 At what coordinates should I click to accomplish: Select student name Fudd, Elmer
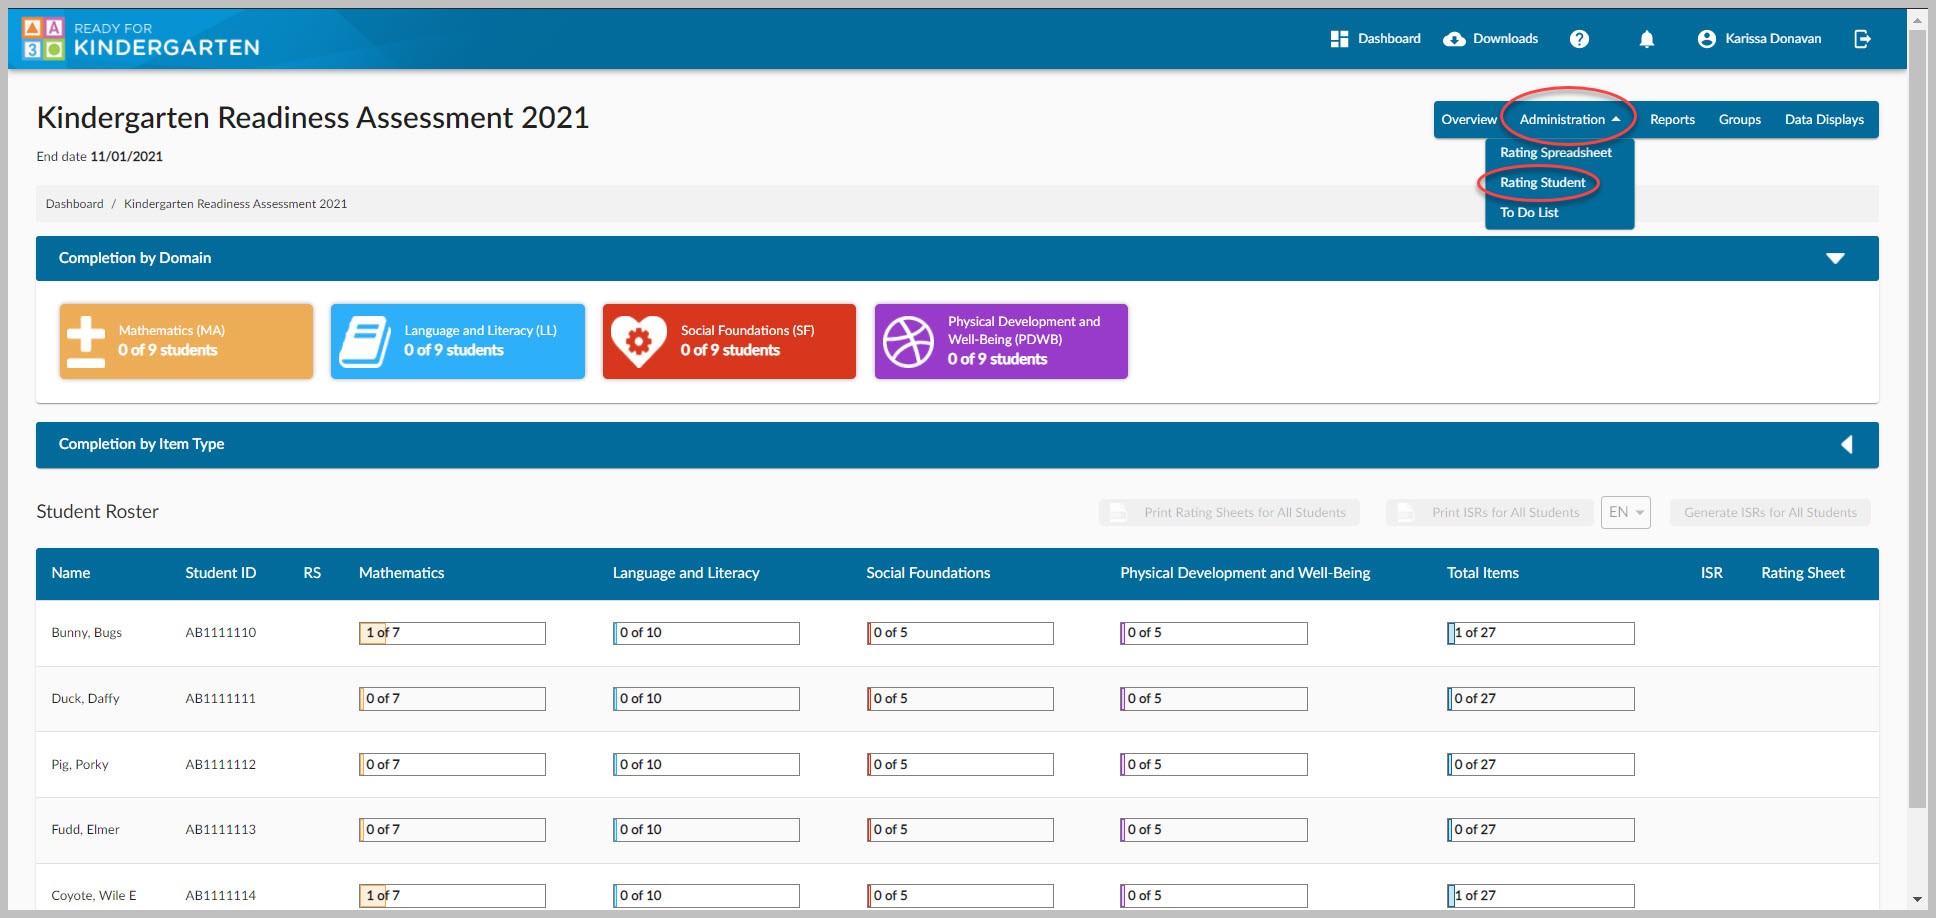85,830
